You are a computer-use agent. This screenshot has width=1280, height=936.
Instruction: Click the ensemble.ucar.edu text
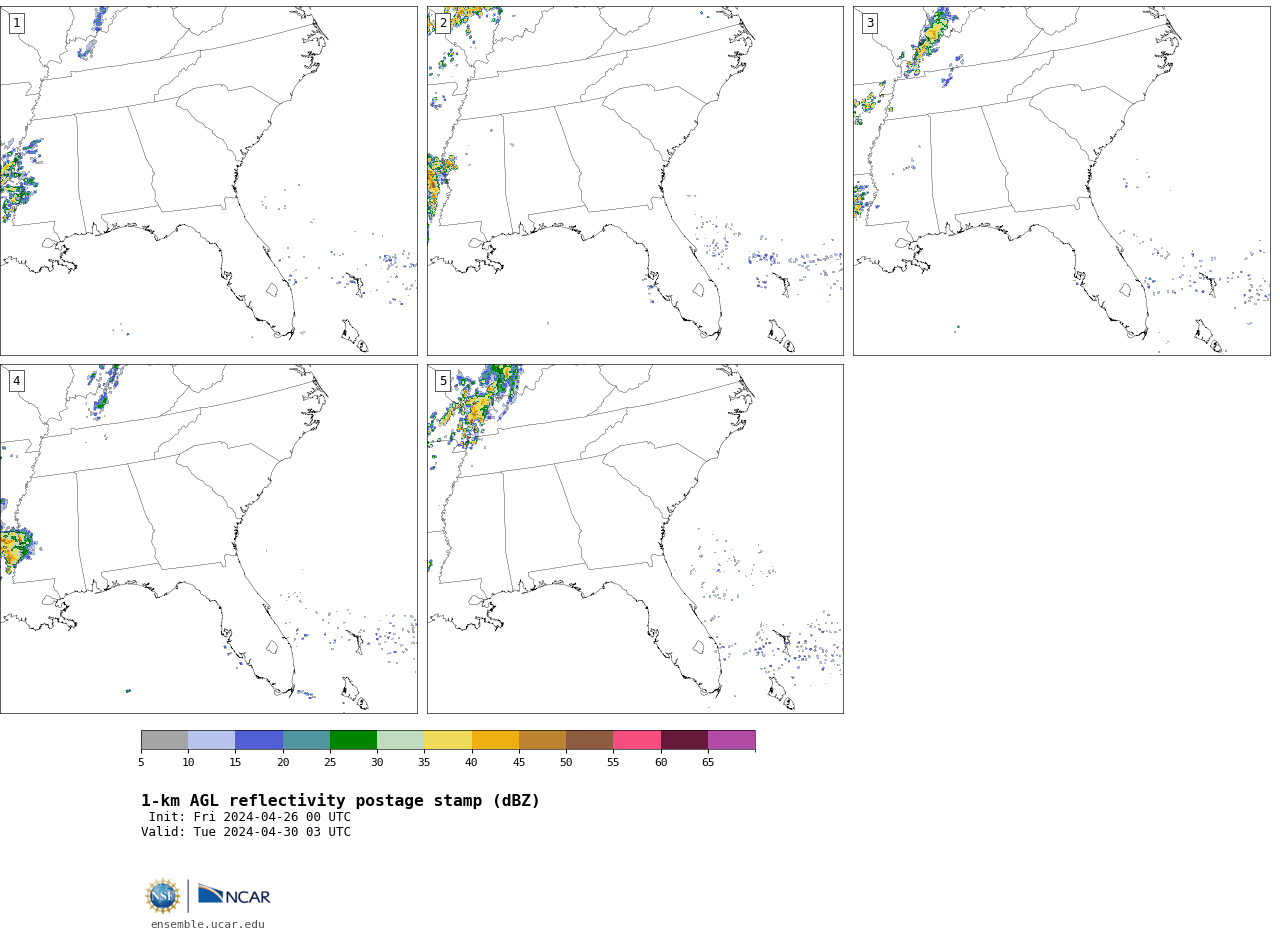(208, 925)
